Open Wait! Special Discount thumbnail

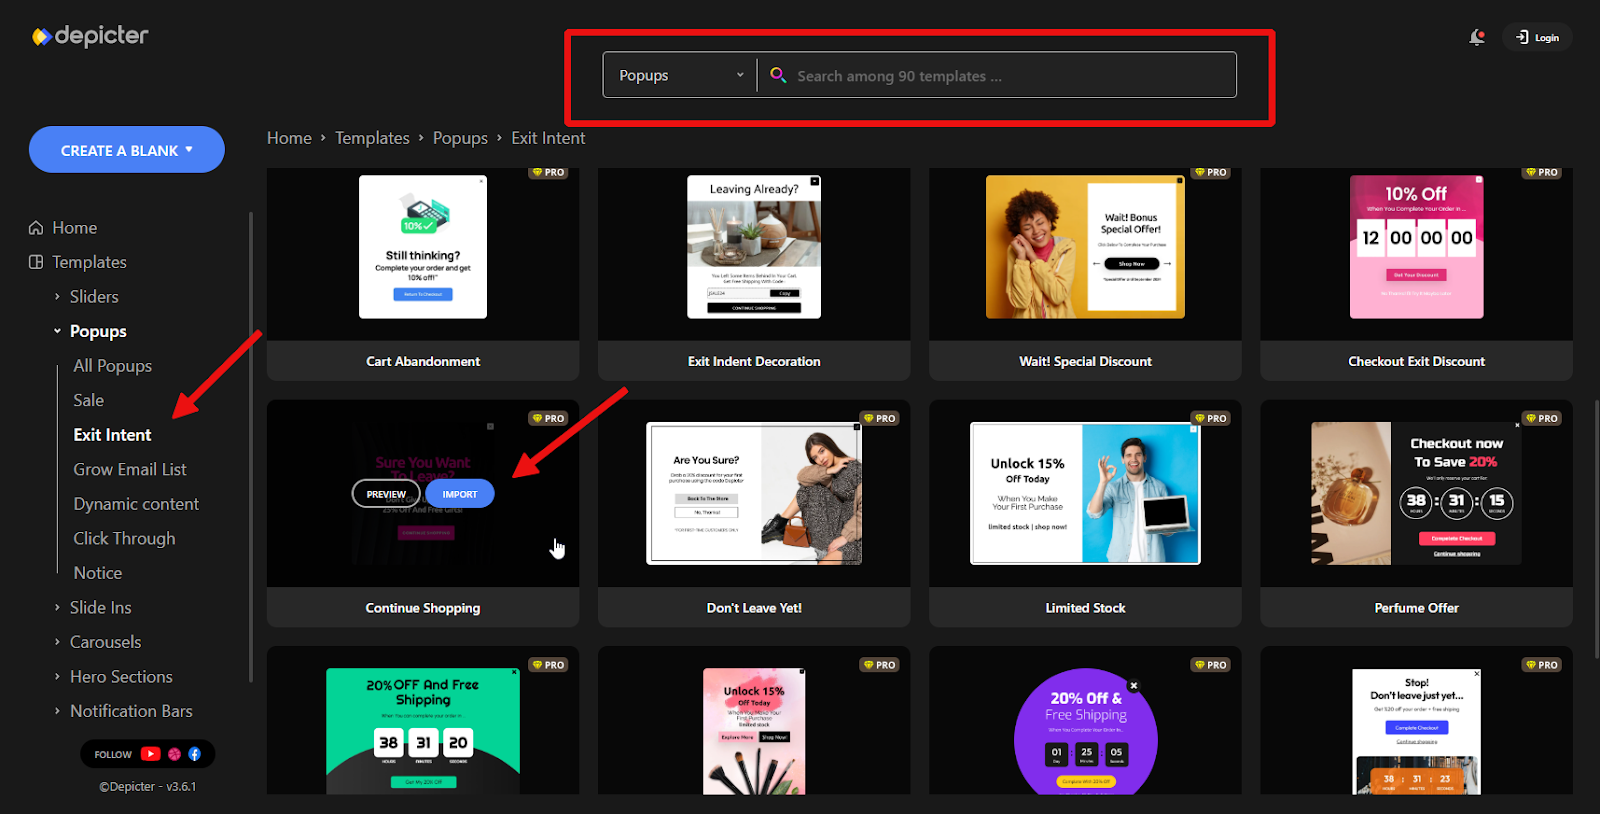(1085, 247)
